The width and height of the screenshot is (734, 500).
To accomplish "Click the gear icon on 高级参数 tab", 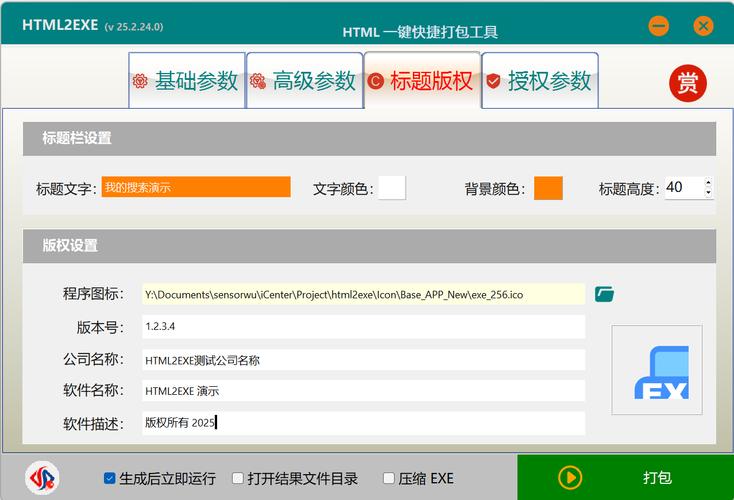I will click(x=258, y=81).
